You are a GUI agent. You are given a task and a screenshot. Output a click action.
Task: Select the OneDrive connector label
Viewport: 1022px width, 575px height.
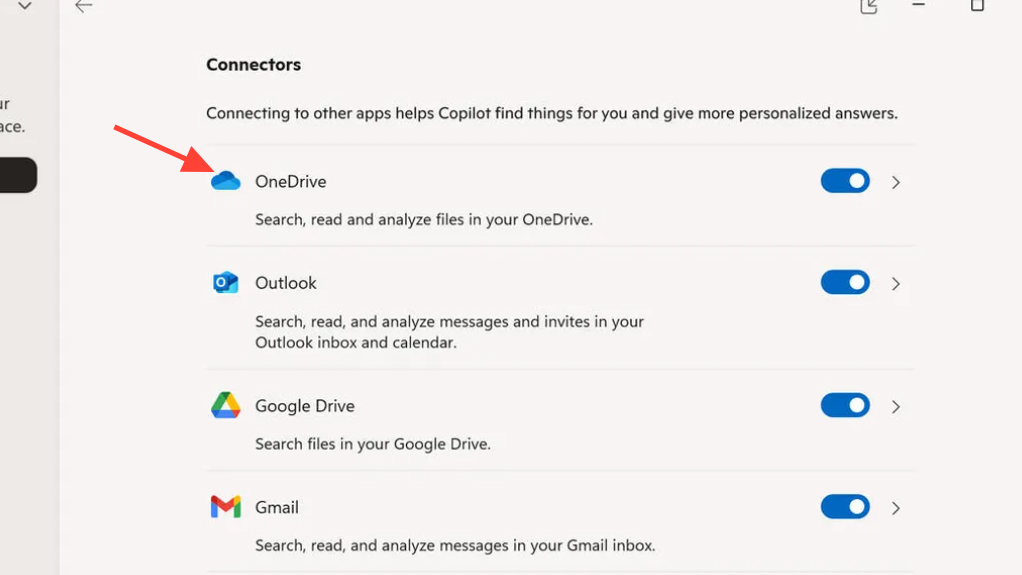pyautogui.click(x=290, y=181)
